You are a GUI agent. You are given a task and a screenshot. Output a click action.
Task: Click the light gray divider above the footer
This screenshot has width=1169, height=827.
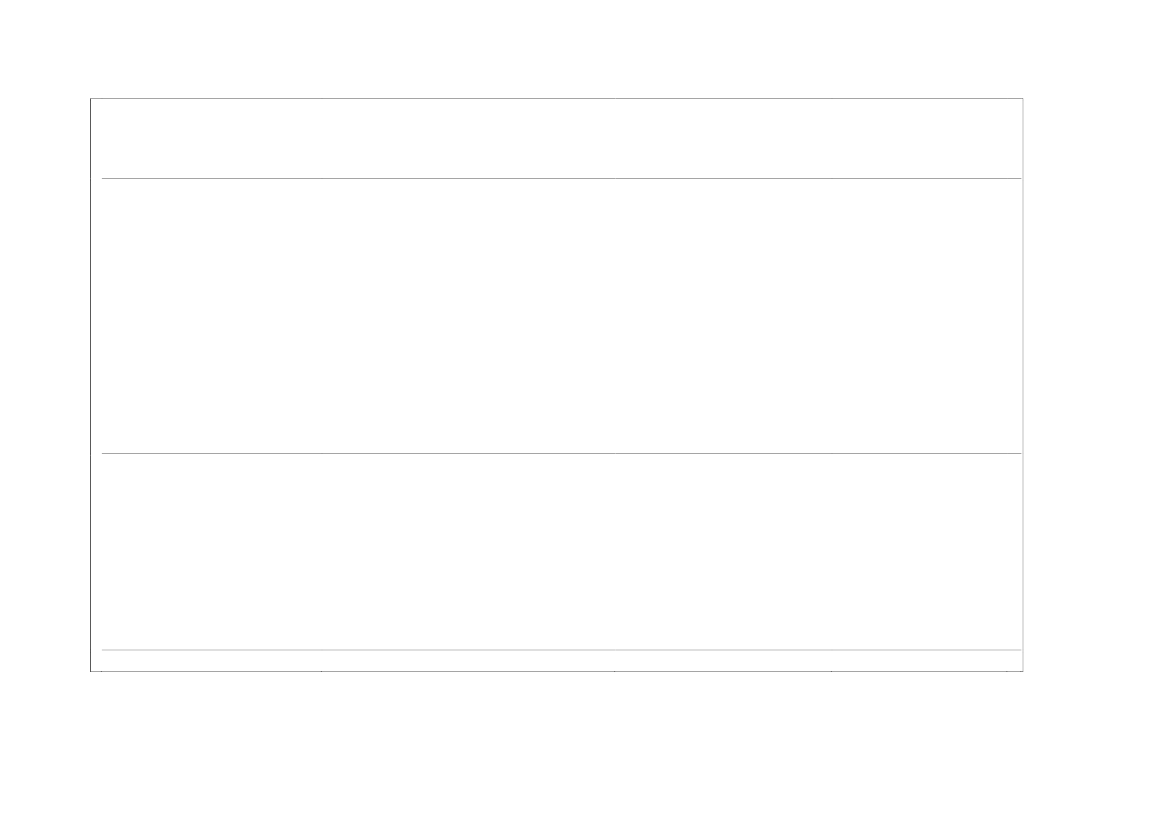point(556,650)
